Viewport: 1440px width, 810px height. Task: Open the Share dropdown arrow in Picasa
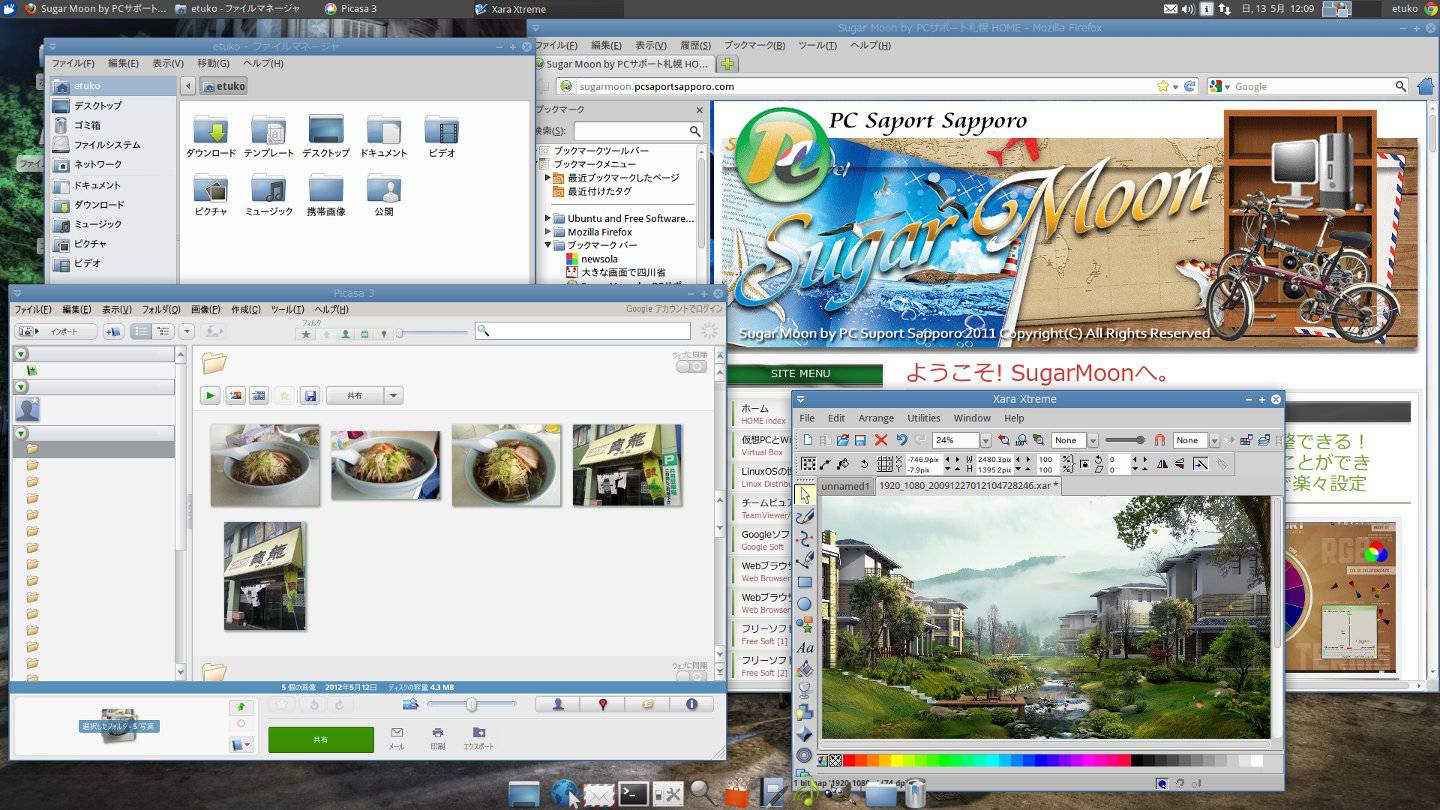(x=394, y=396)
